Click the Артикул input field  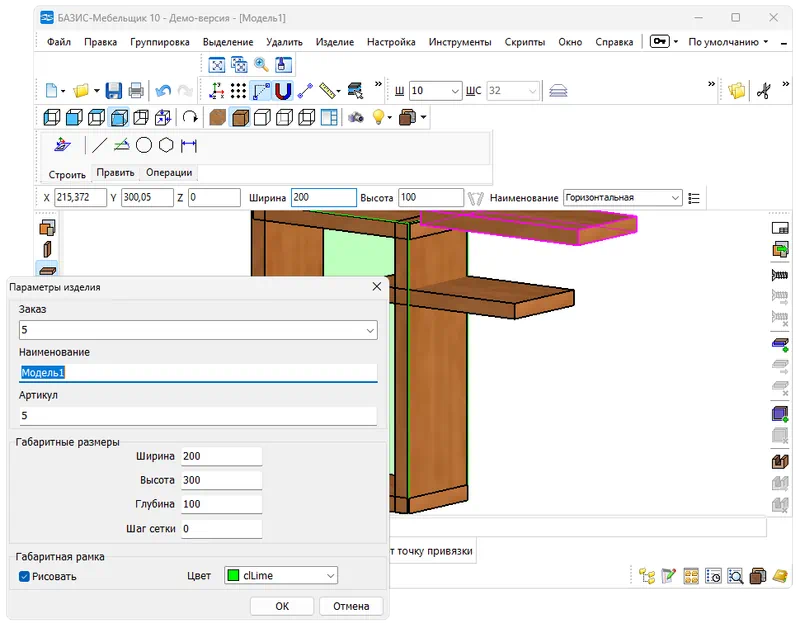click(x=198, y=416)
